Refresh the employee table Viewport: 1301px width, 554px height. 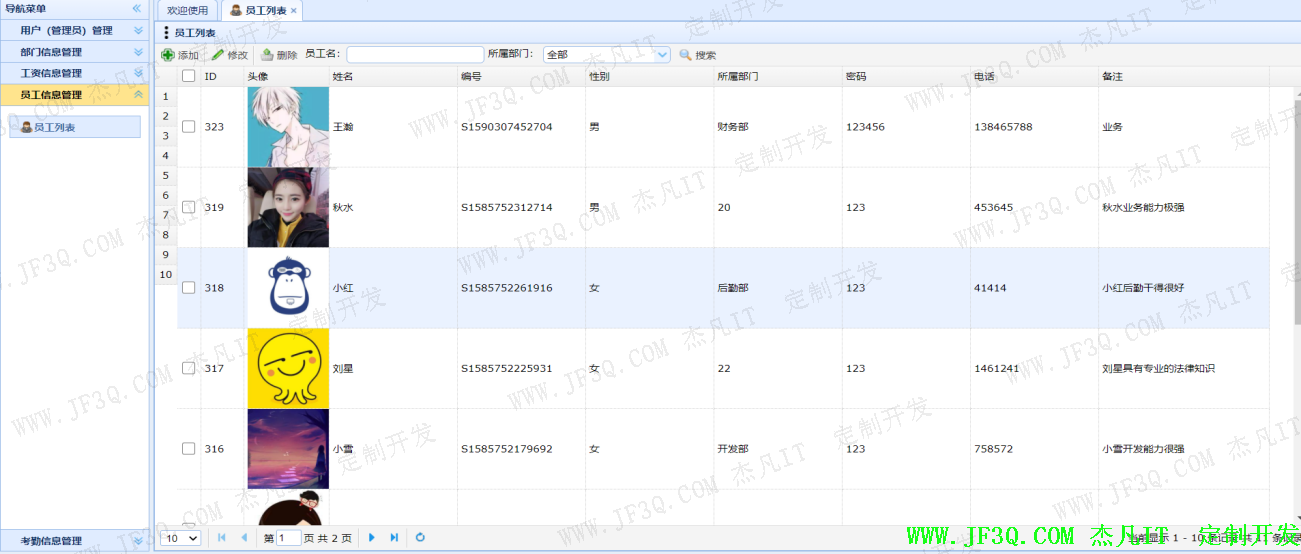point(420,538)
